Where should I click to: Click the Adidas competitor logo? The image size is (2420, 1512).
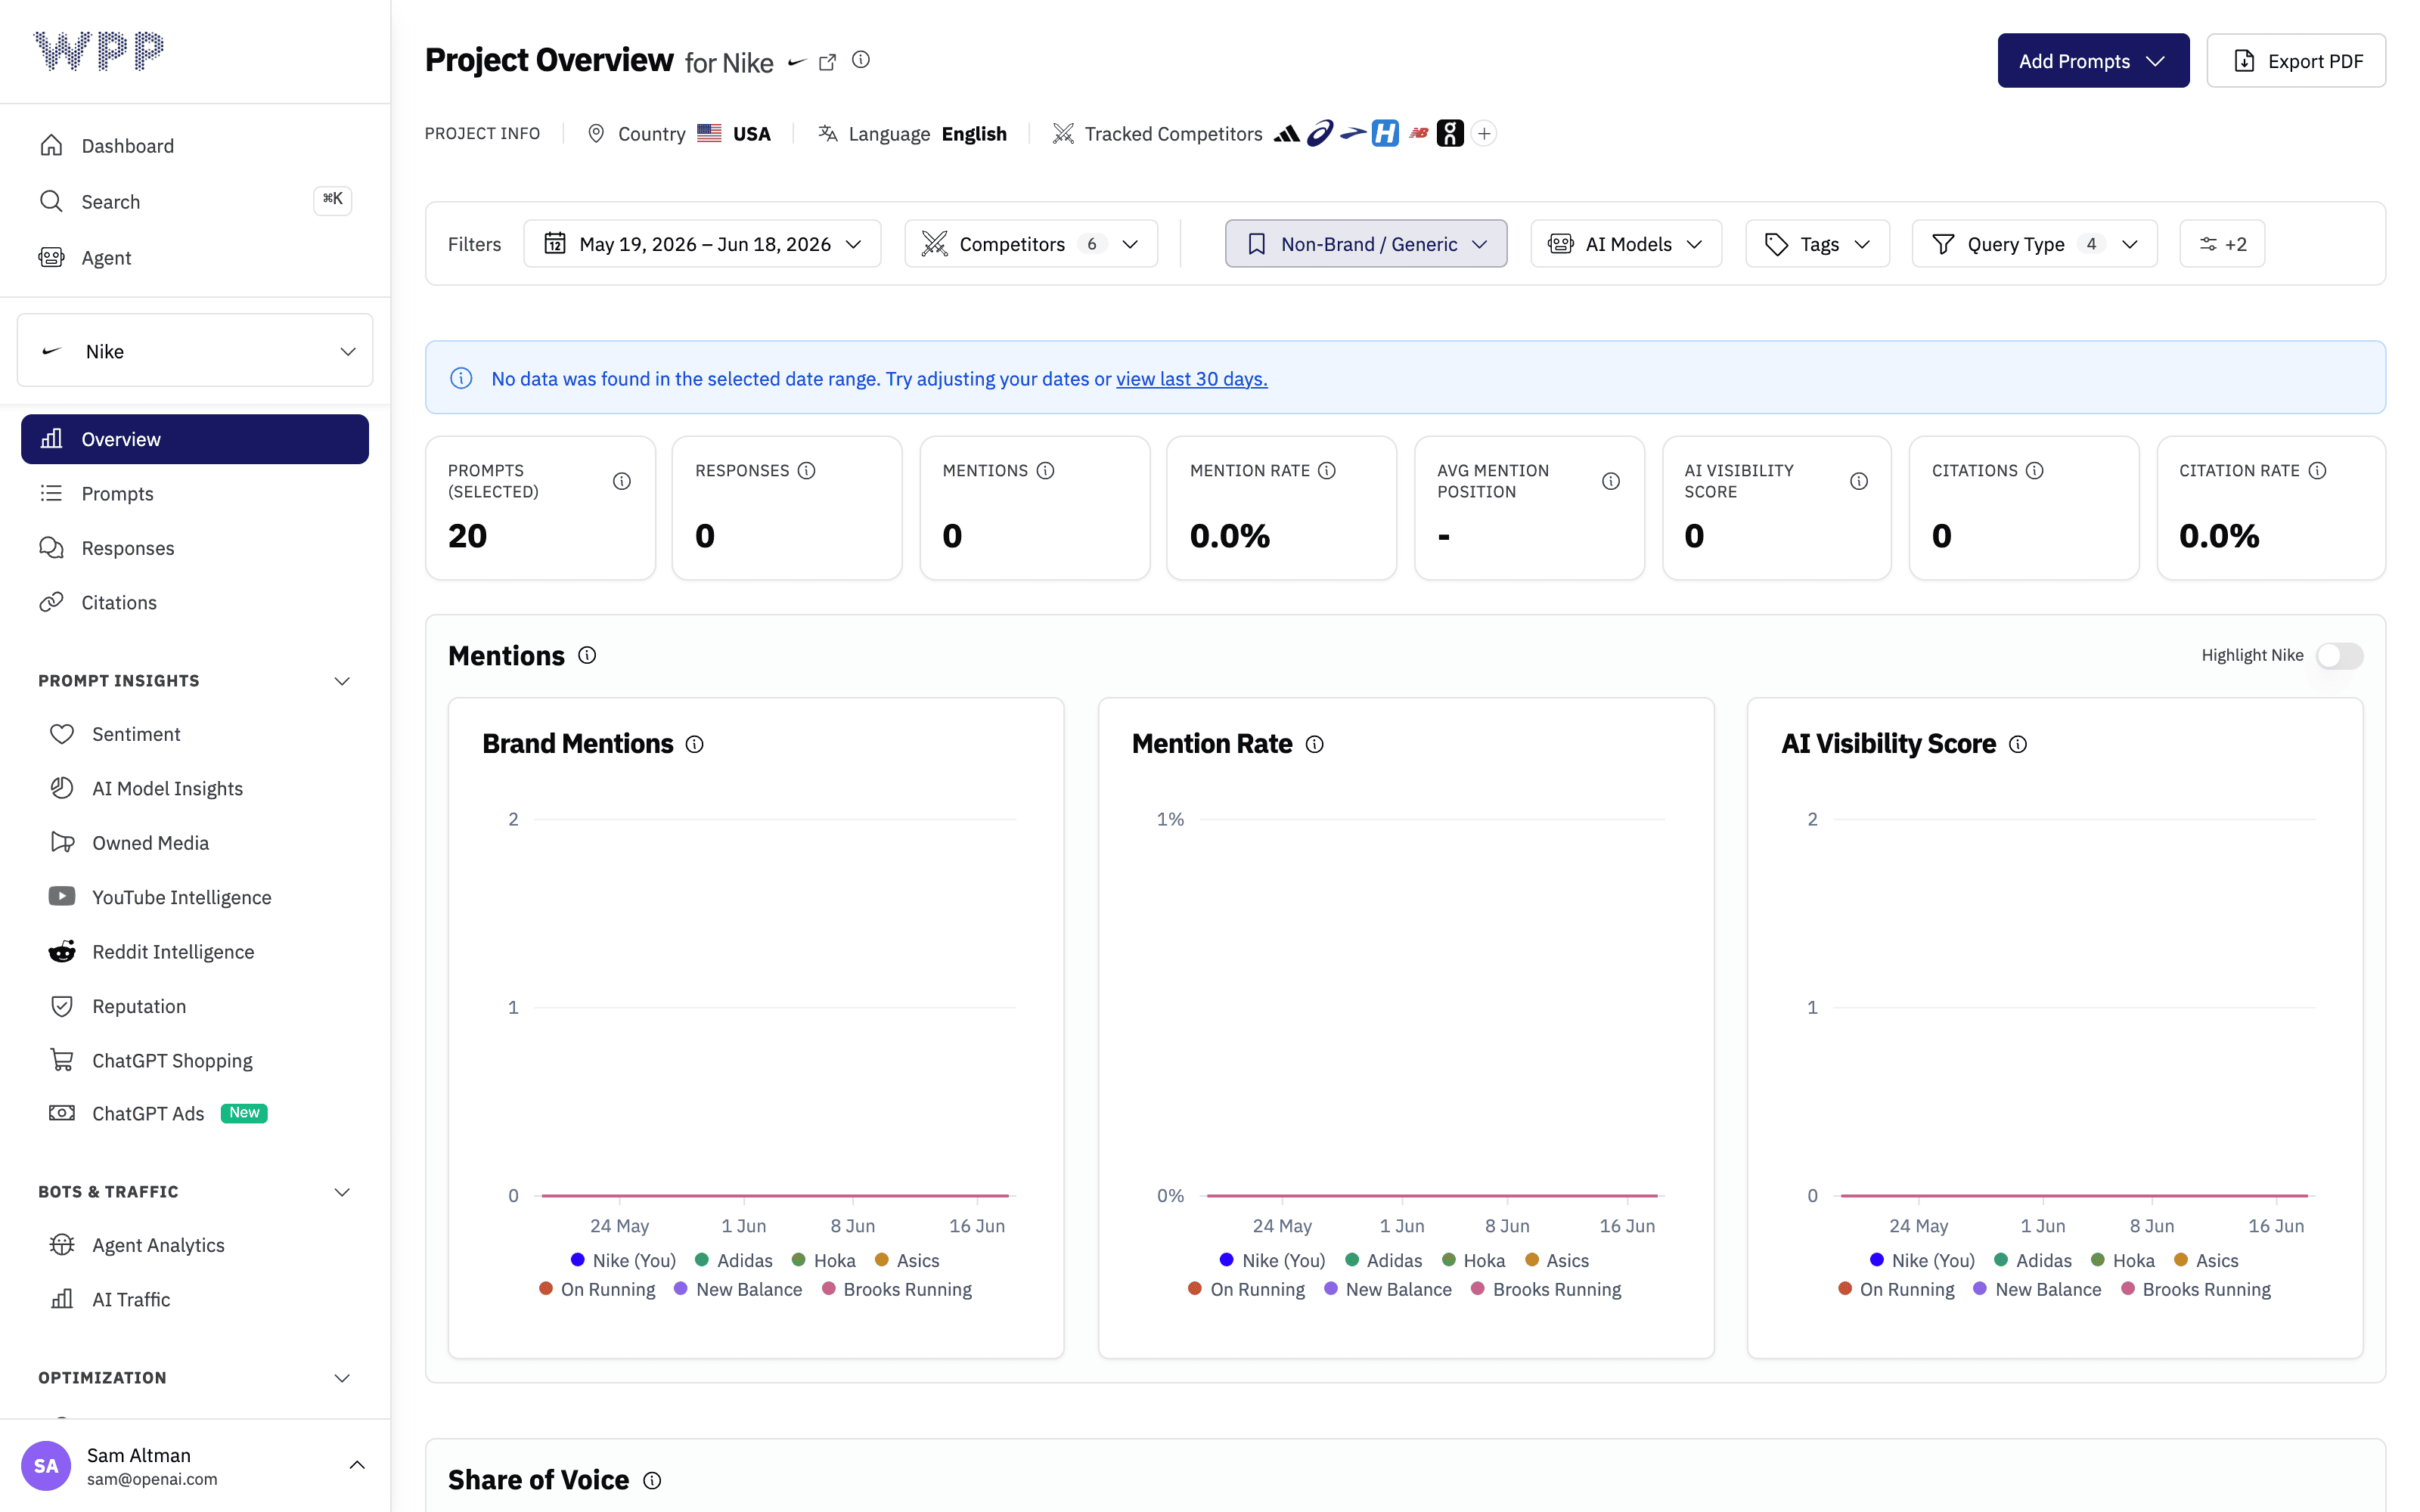pyautogui.click(x=1287, y=133)
